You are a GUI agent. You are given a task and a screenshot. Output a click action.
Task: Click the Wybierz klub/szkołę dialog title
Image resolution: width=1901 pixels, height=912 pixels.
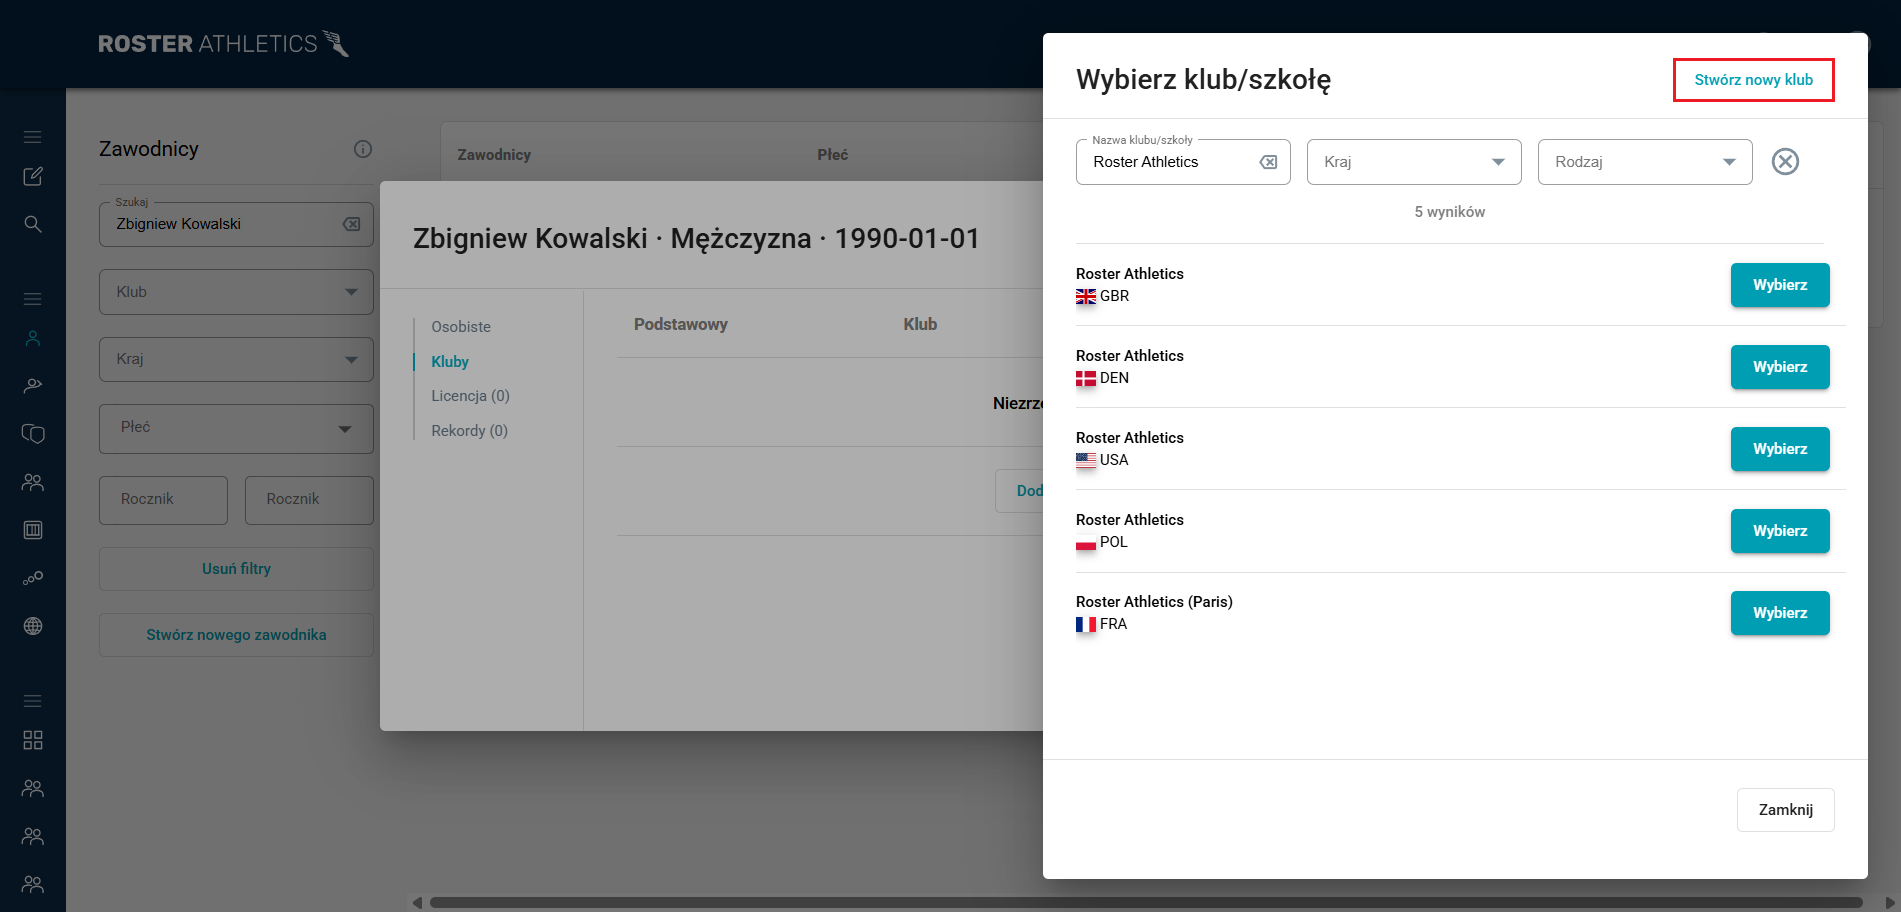pos(1203,80)
